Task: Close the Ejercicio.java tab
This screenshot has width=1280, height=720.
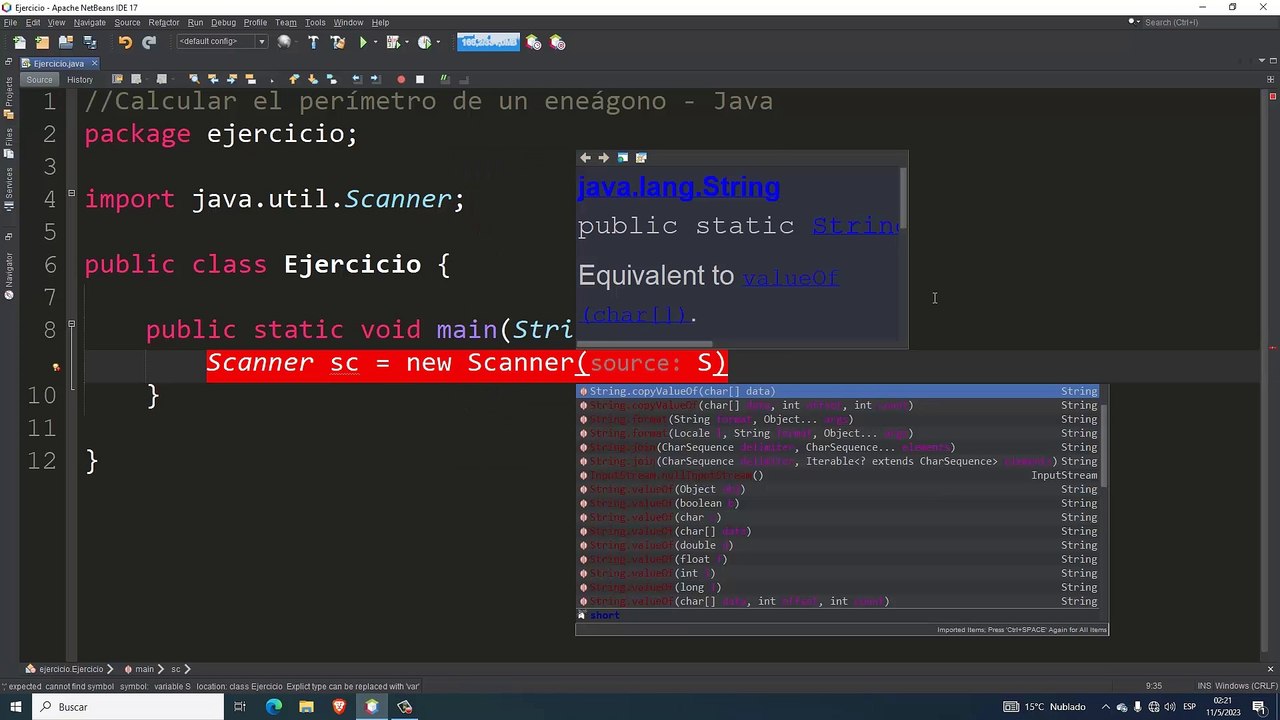Action: pos(95,63)
